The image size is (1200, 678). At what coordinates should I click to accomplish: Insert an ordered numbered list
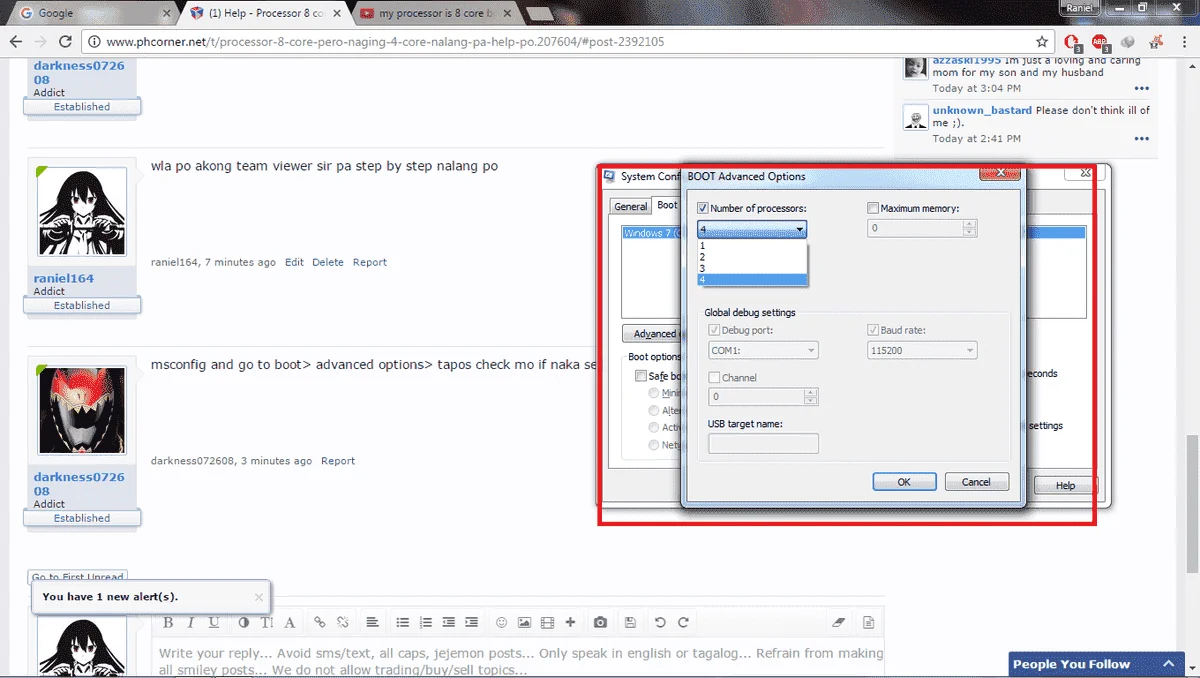click(425, 622)
